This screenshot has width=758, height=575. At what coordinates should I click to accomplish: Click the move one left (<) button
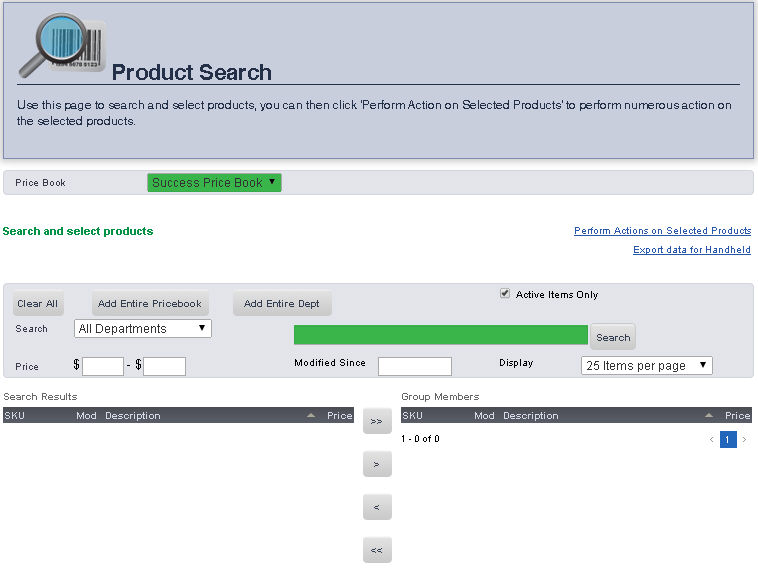pyautogui.click(x=377, y=508)
